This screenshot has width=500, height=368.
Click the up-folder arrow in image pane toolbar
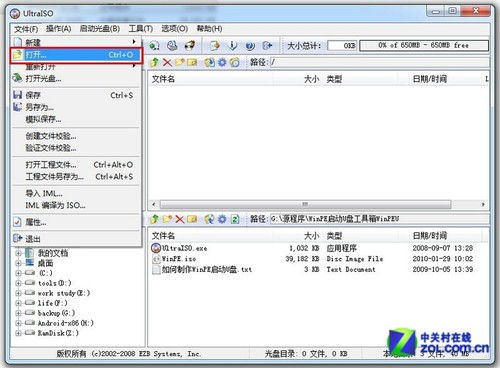pyautogui.click(x=154, y=62)
